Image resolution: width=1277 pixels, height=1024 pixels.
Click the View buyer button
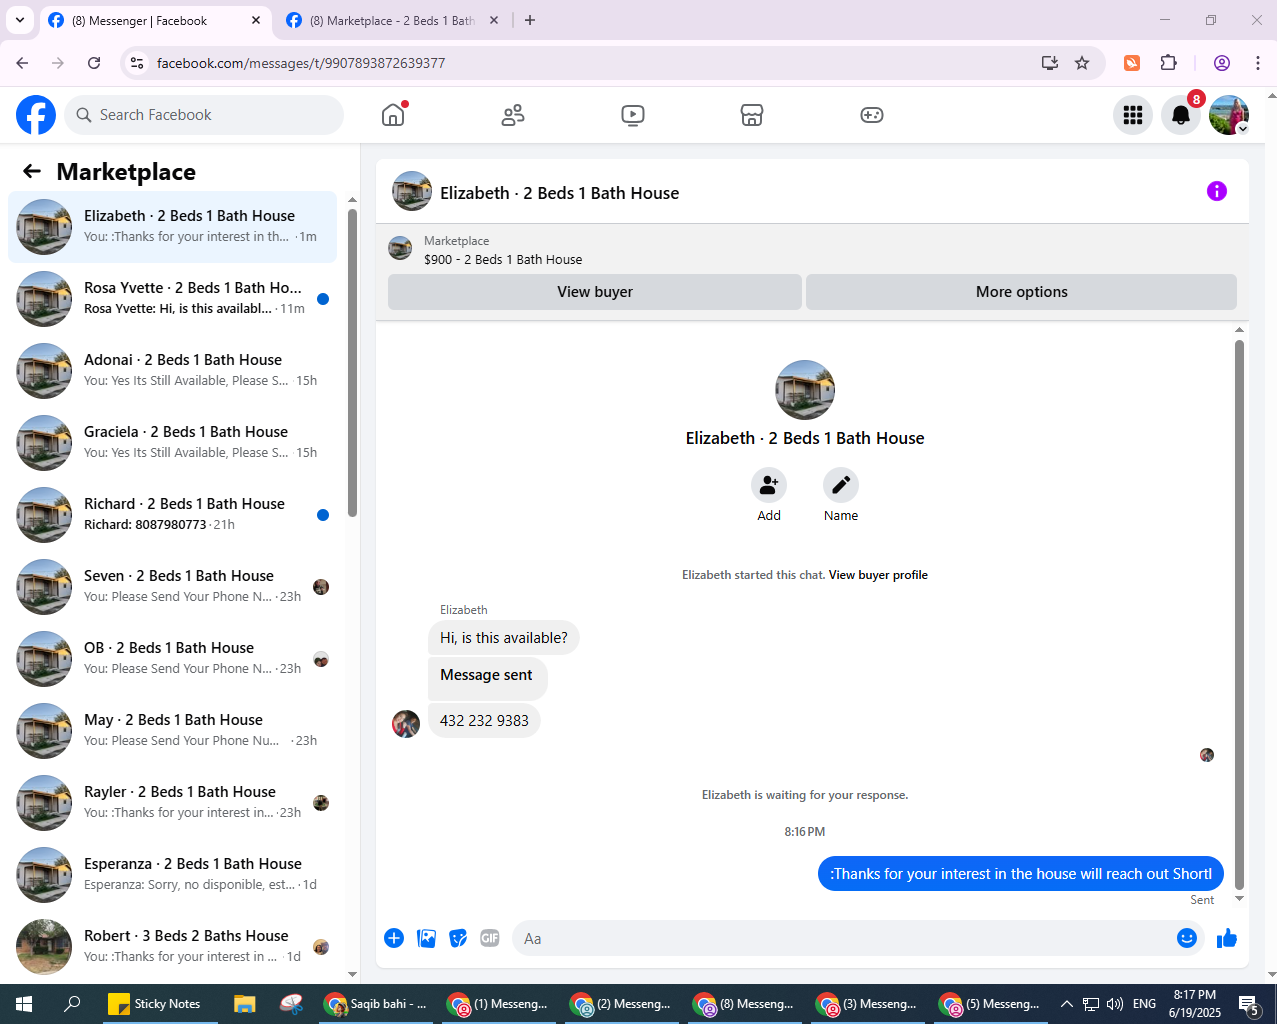point(595,292)
